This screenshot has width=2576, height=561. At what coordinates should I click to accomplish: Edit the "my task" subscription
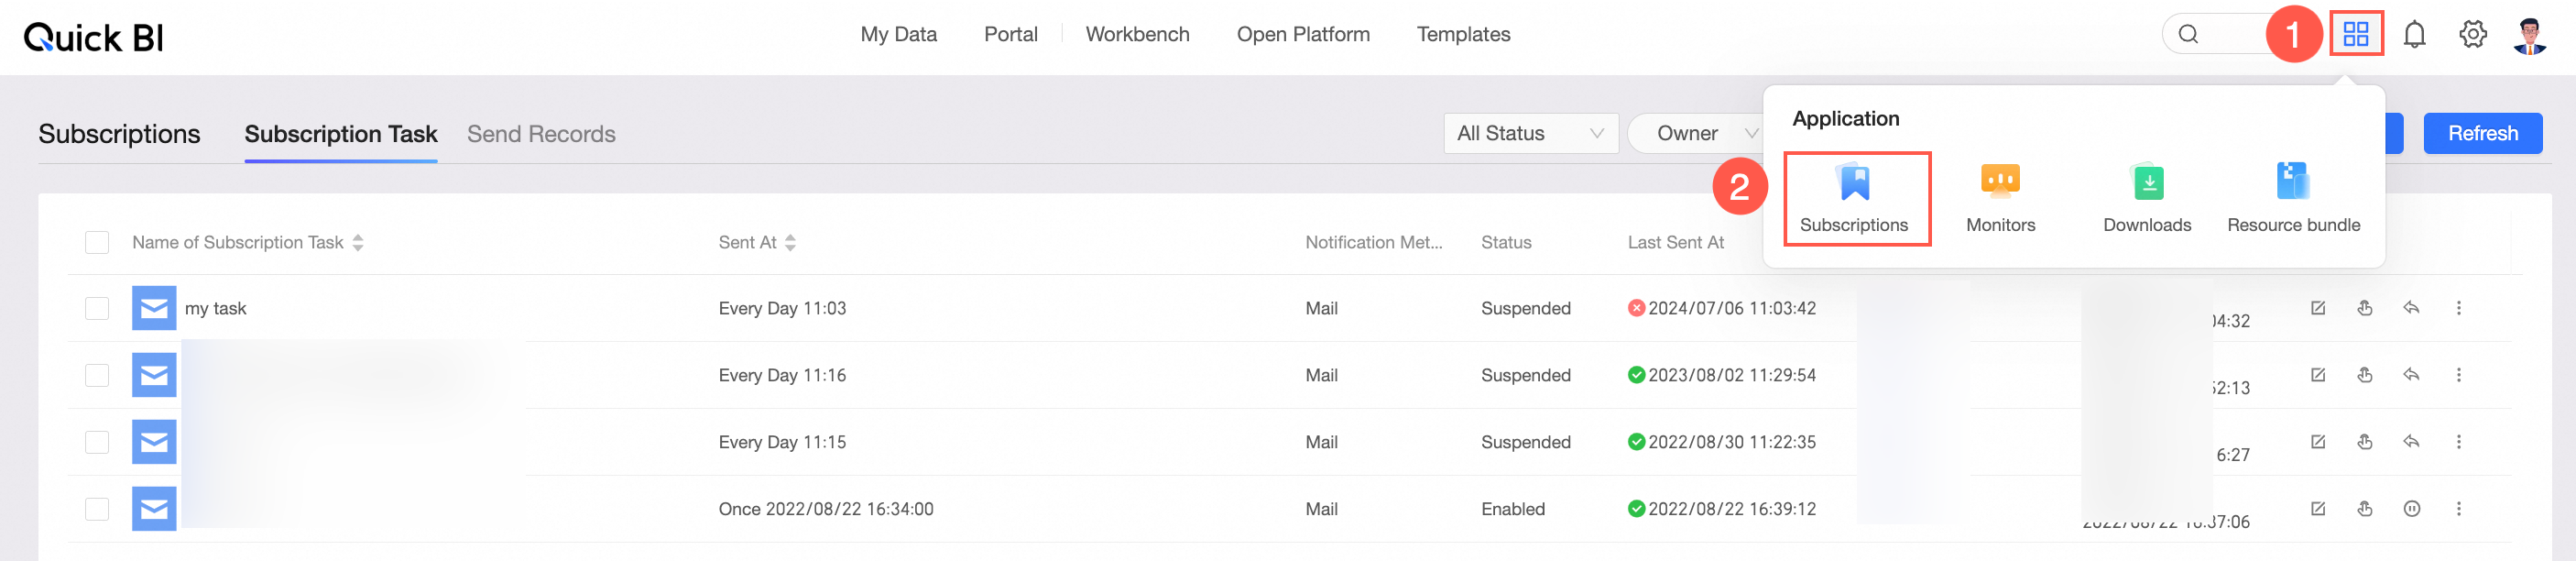(2318, 308)
